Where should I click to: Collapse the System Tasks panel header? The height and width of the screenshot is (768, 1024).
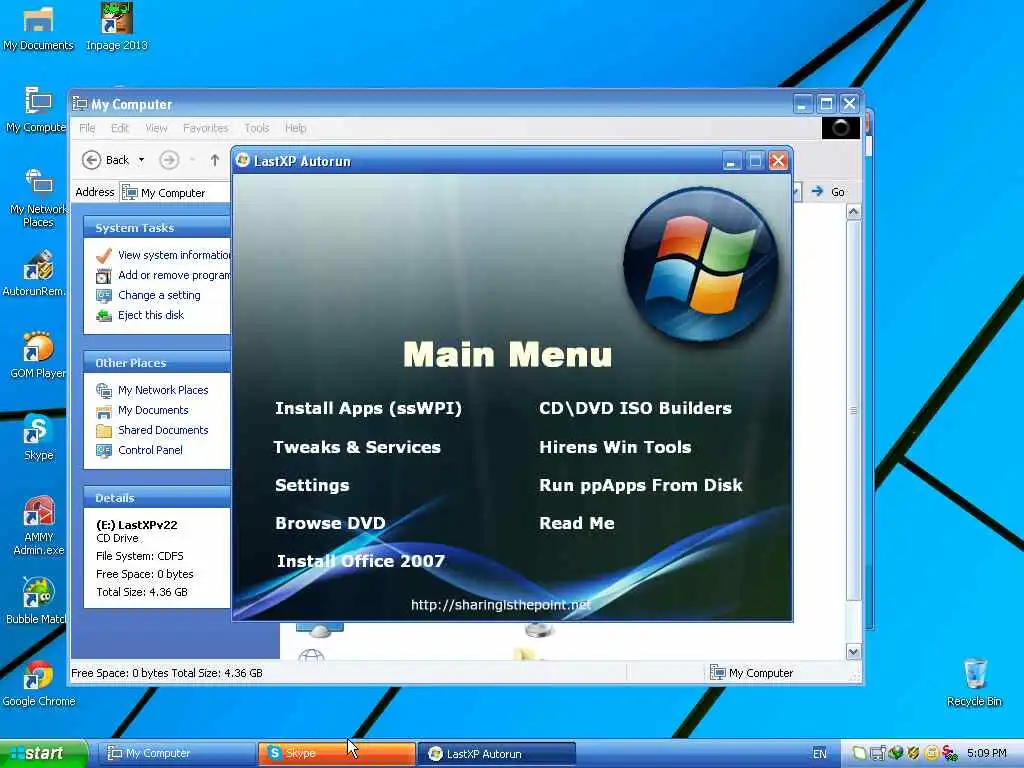[157, 227]
